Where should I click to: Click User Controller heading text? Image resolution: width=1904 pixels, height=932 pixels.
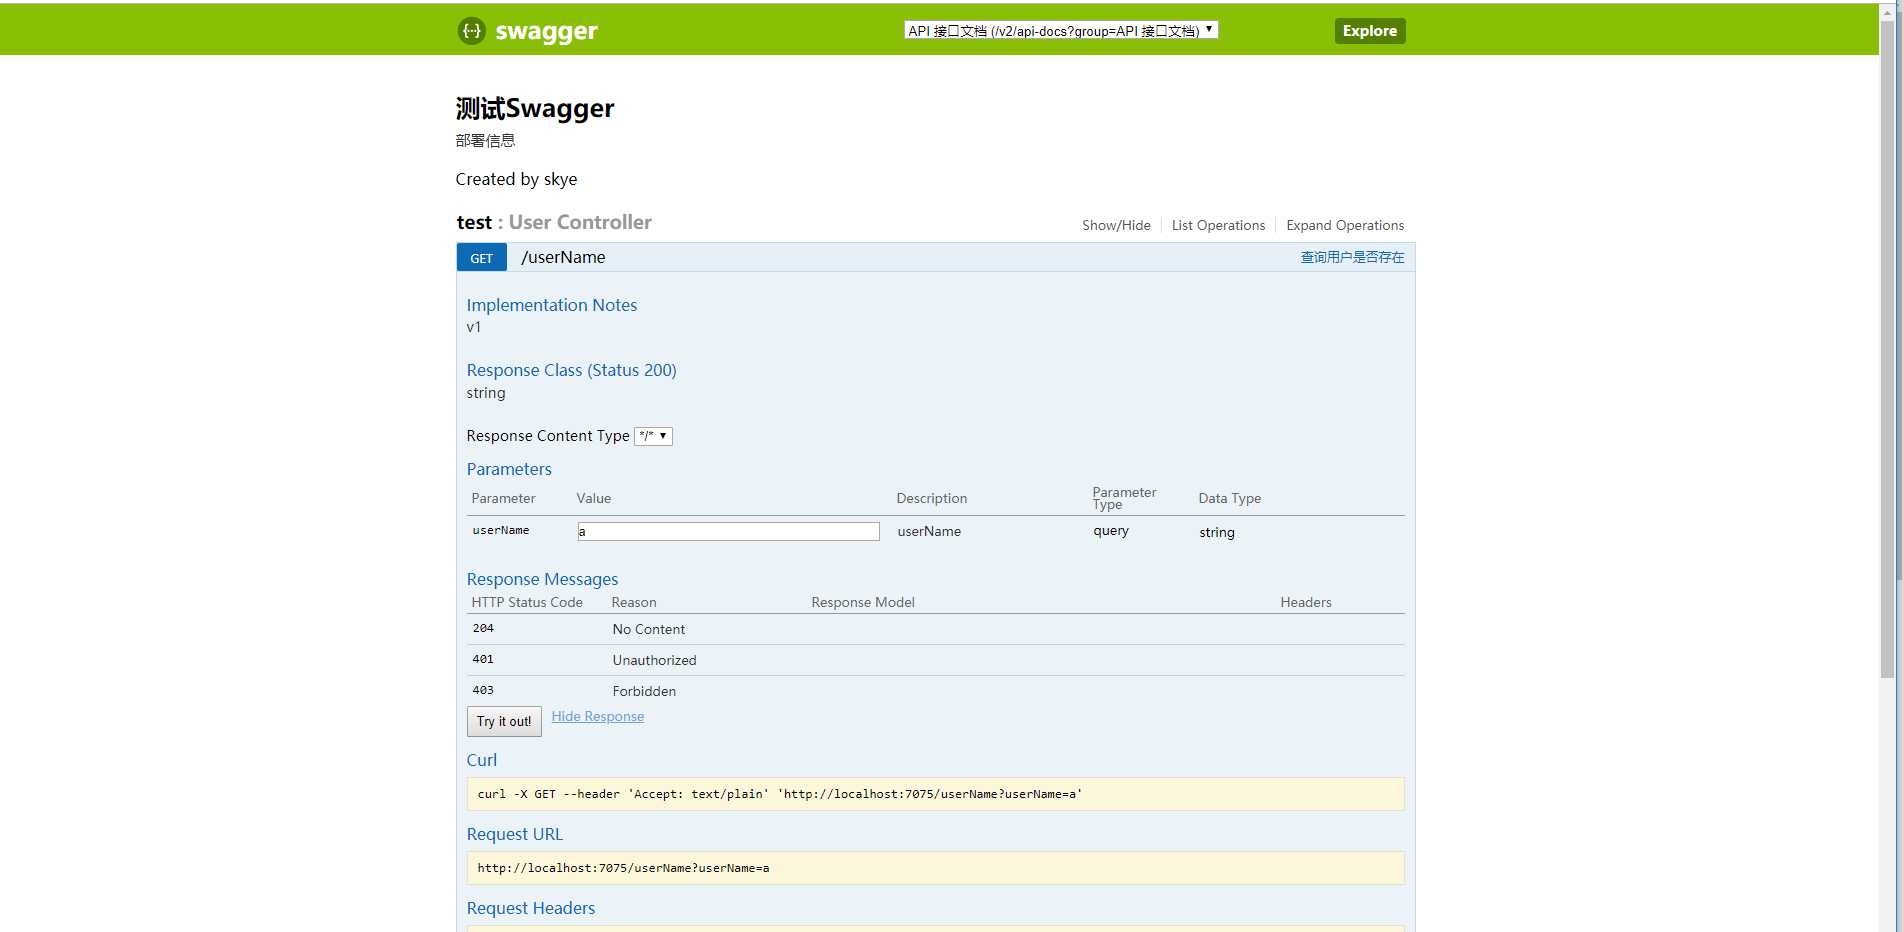pos(580,222)
